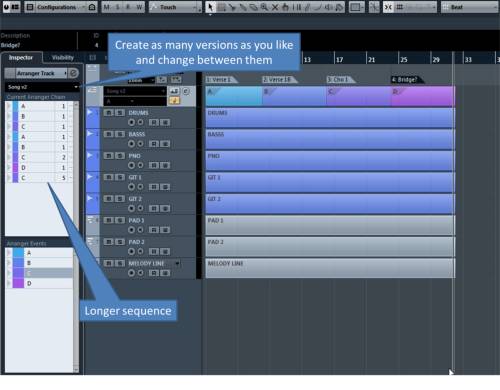Select the Object Selection arrow tool
The image size is (500, 390).
210,7
